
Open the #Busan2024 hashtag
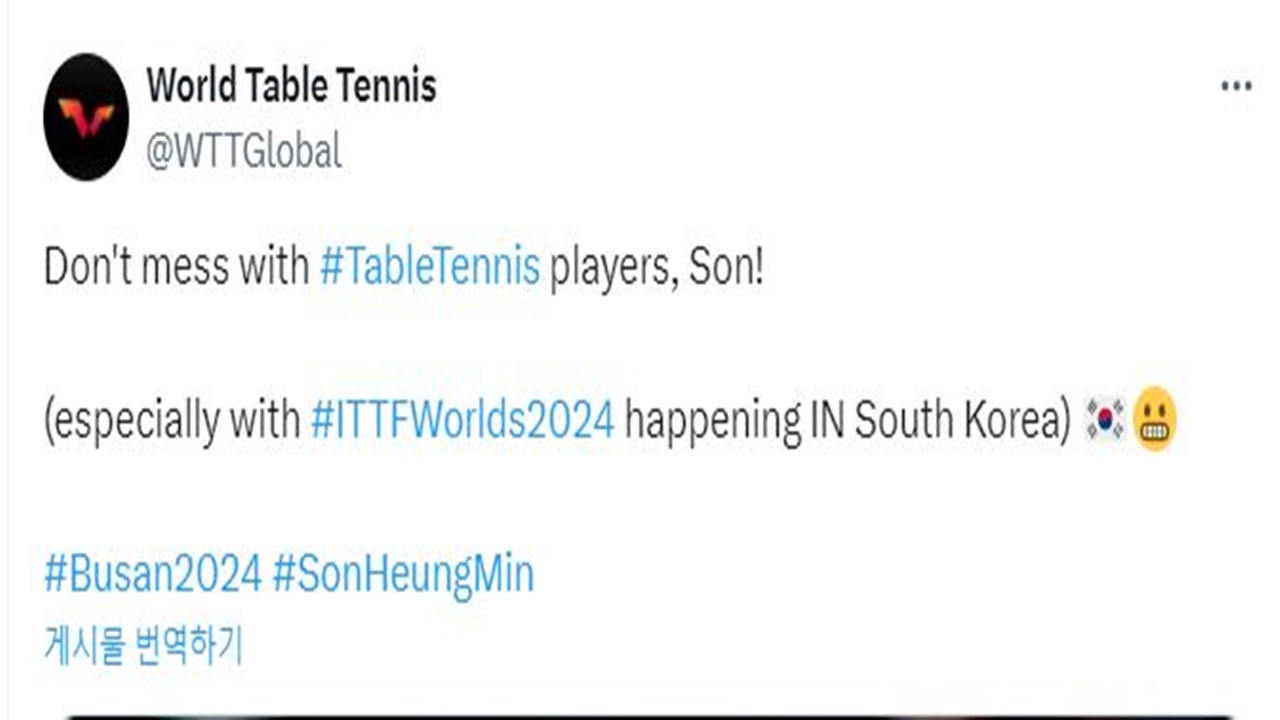pos(153,574)
